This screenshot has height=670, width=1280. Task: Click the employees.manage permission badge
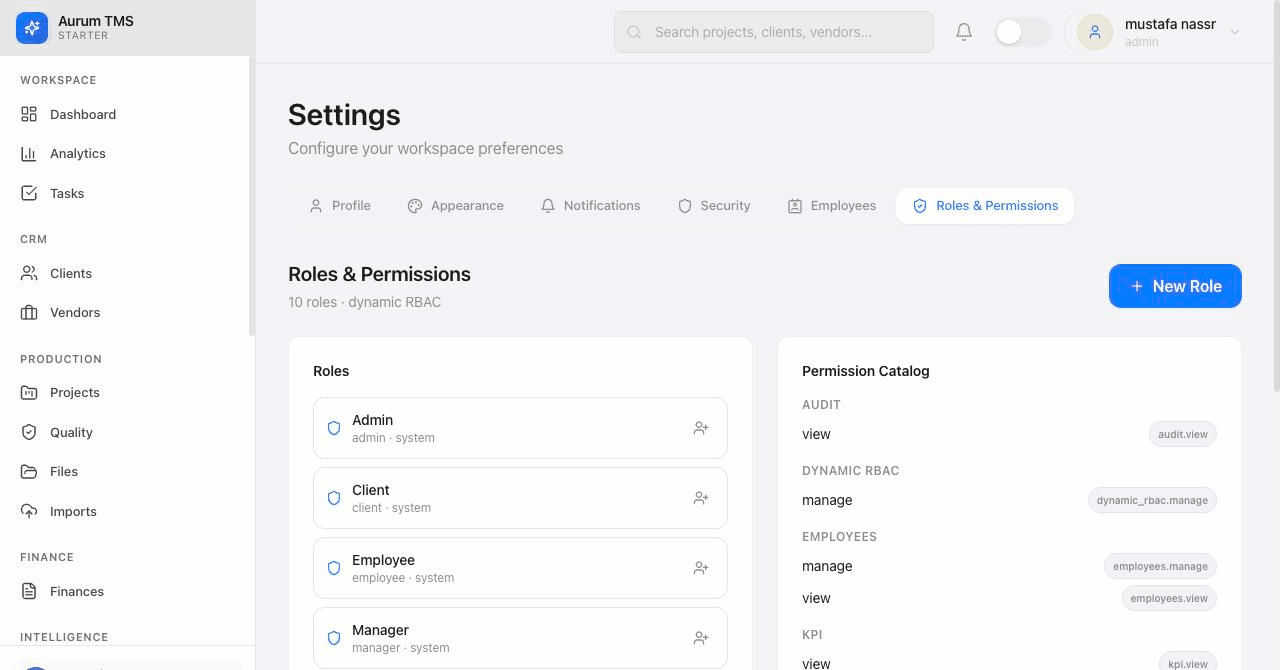1160,566
